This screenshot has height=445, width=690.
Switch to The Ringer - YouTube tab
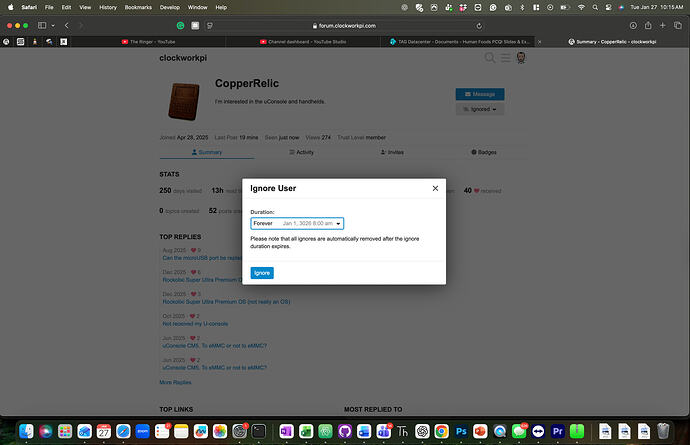tap(148, 42)
